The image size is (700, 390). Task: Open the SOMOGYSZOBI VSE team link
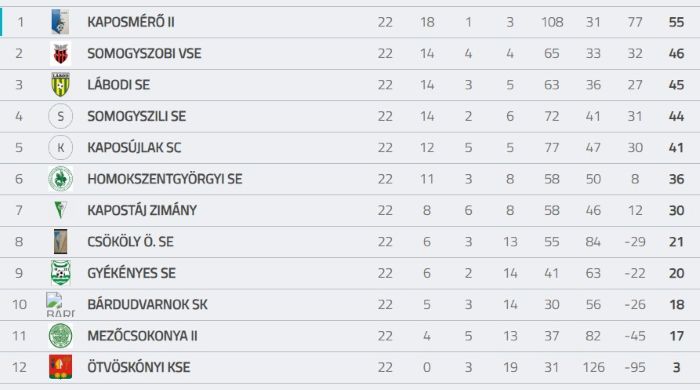point(144,54)
